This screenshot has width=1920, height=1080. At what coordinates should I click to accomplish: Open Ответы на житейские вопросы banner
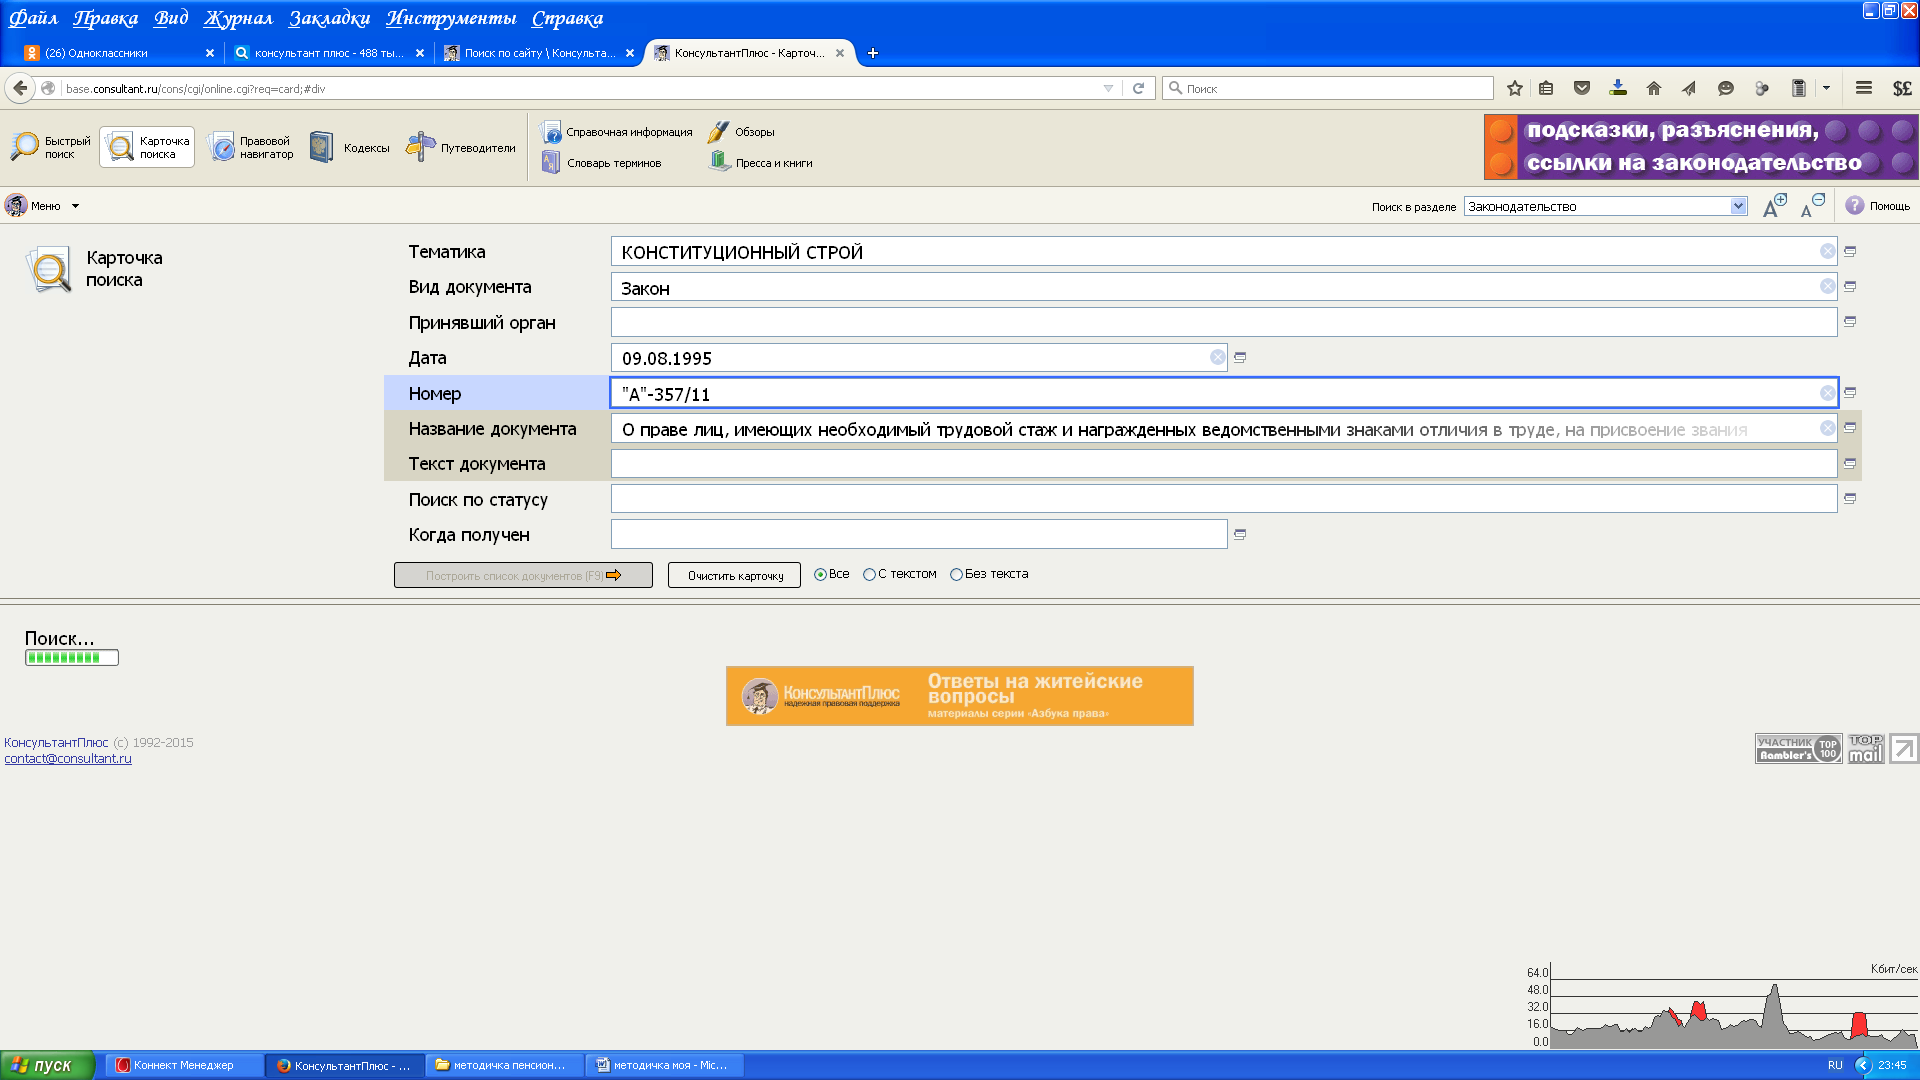pos(960,695)
